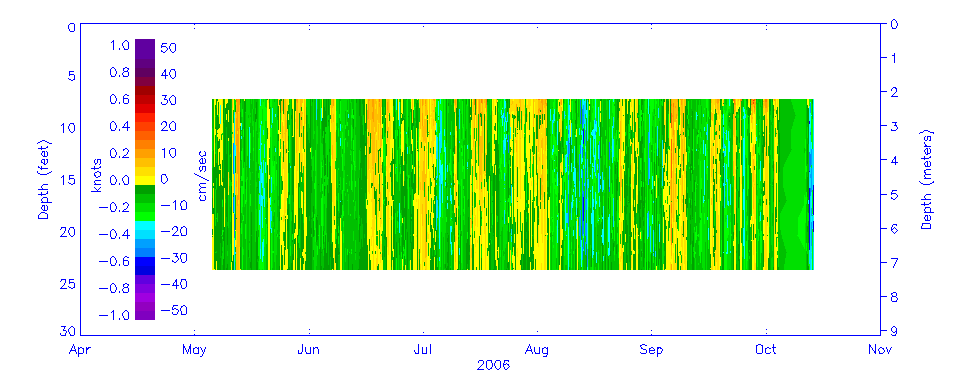Click the '-20' cm/sec colorbar label
This screenshot has width=960, height=384.
point(173,232)
